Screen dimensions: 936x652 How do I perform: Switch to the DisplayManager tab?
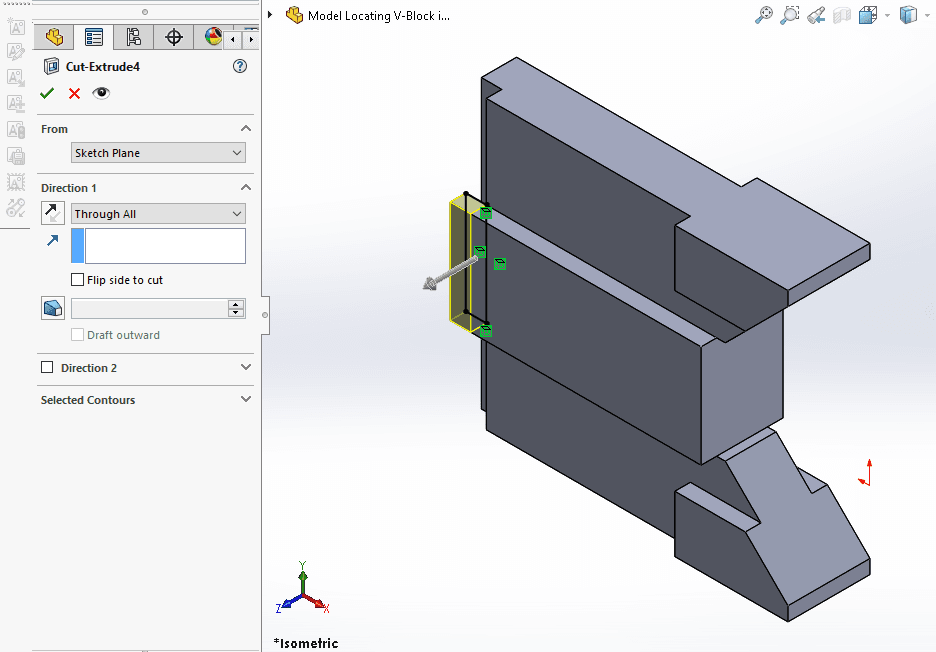point(213,36)
